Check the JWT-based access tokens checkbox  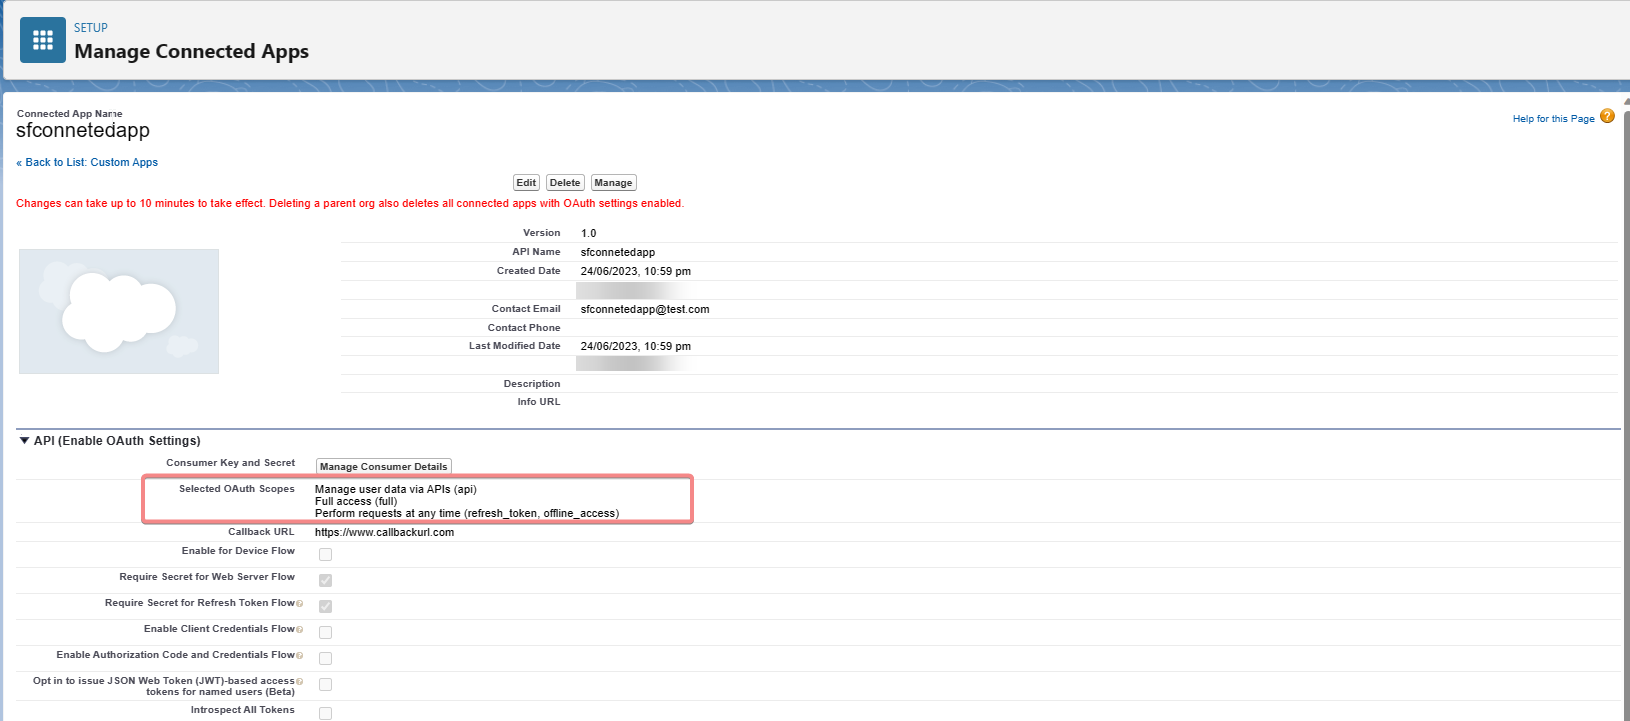click(325, 684)
